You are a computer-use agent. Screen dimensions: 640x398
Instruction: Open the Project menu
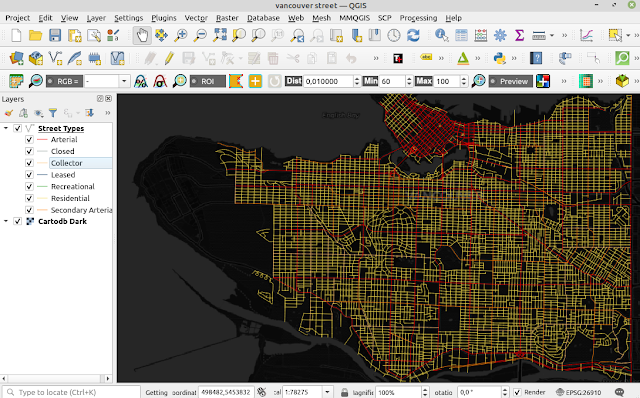[x=18, y=18]
